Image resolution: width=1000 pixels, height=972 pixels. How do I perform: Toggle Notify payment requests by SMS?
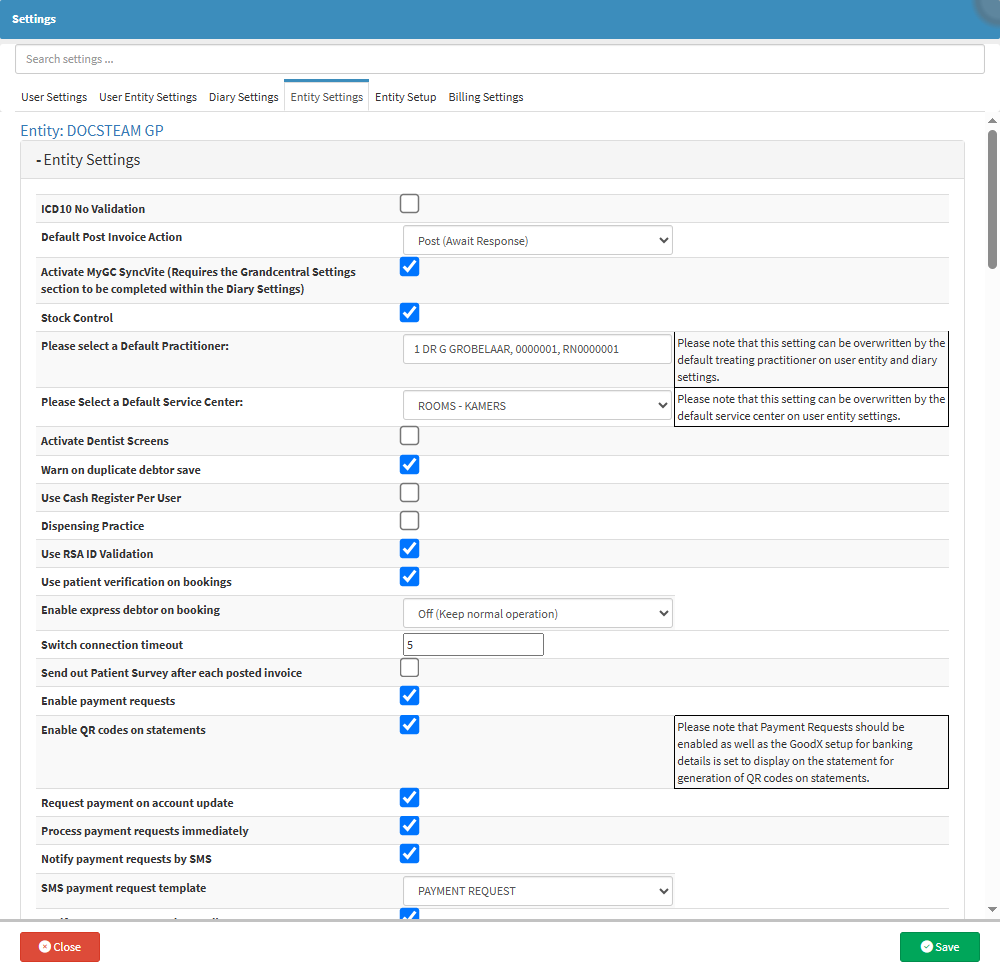[409, 854]
